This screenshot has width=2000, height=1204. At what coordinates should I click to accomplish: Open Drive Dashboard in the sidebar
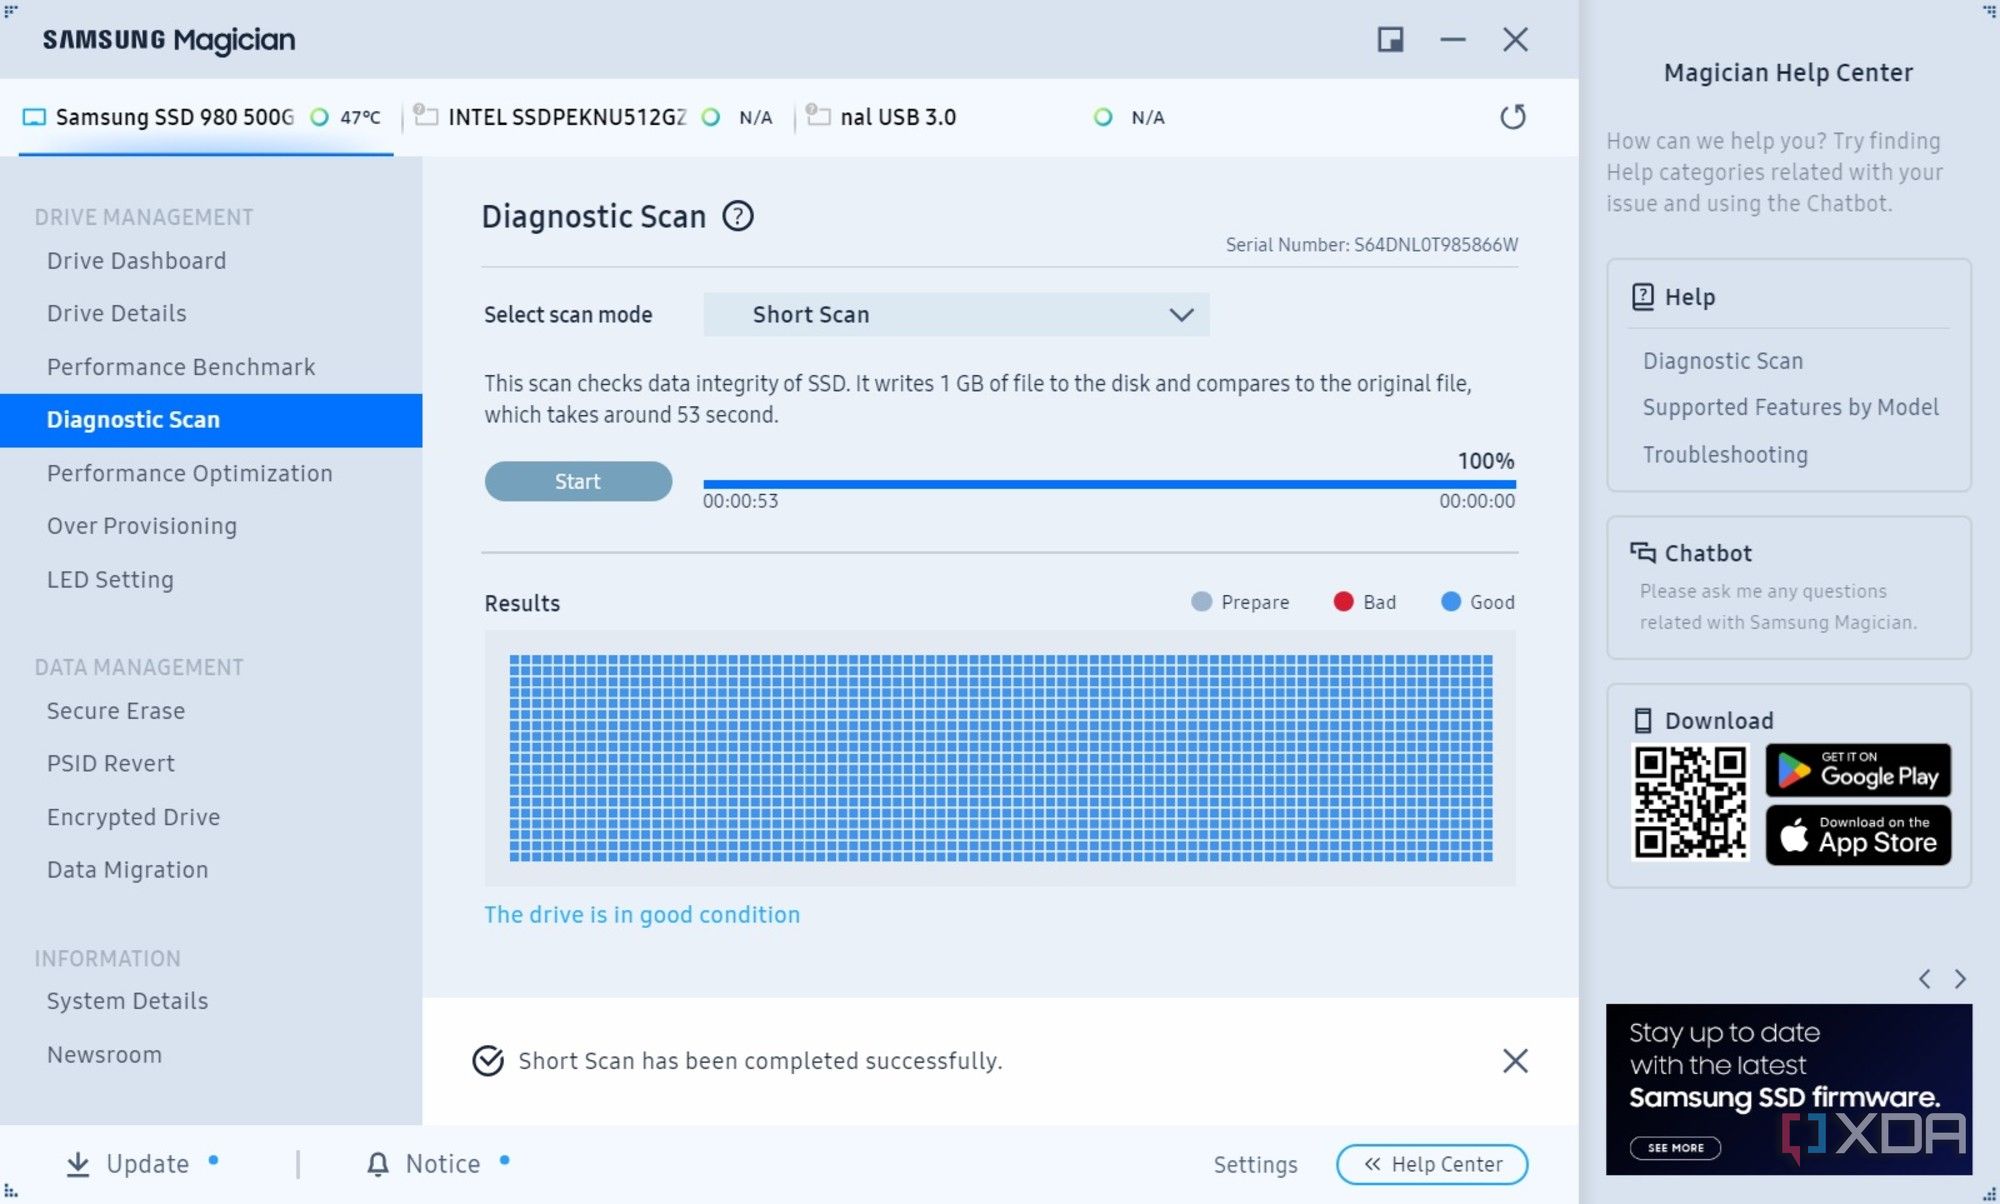click(137, 261)
